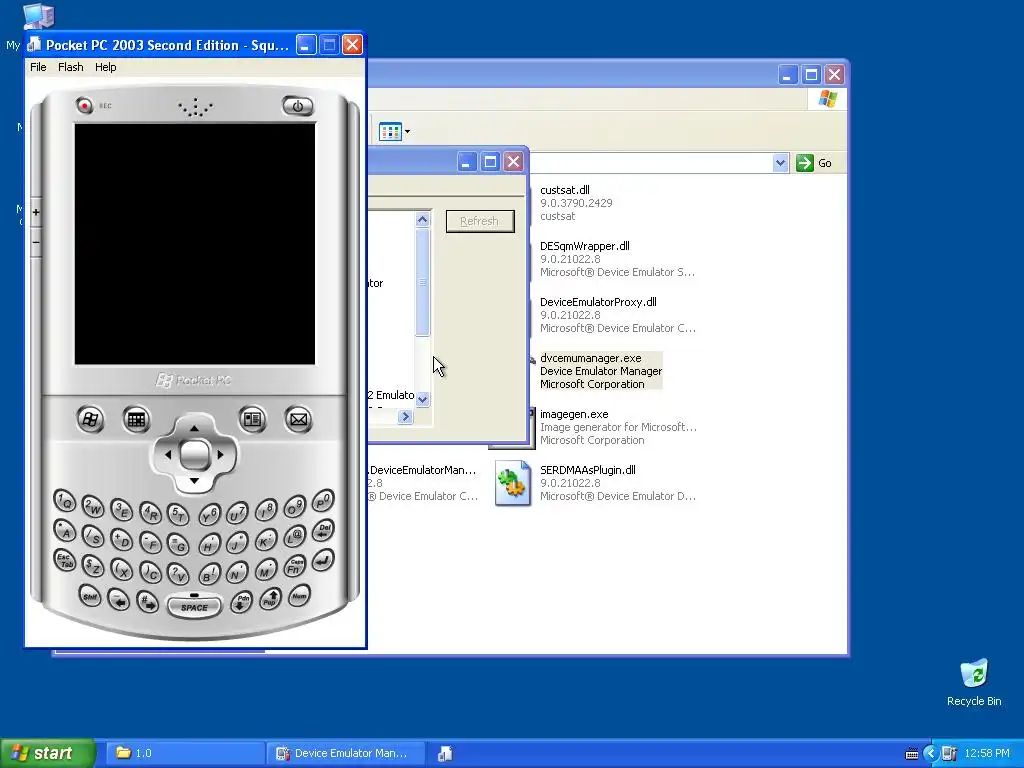Tap the power button on the Pocket PC skin
Viewport: 1024px width, 768px height.
(298, 106)
